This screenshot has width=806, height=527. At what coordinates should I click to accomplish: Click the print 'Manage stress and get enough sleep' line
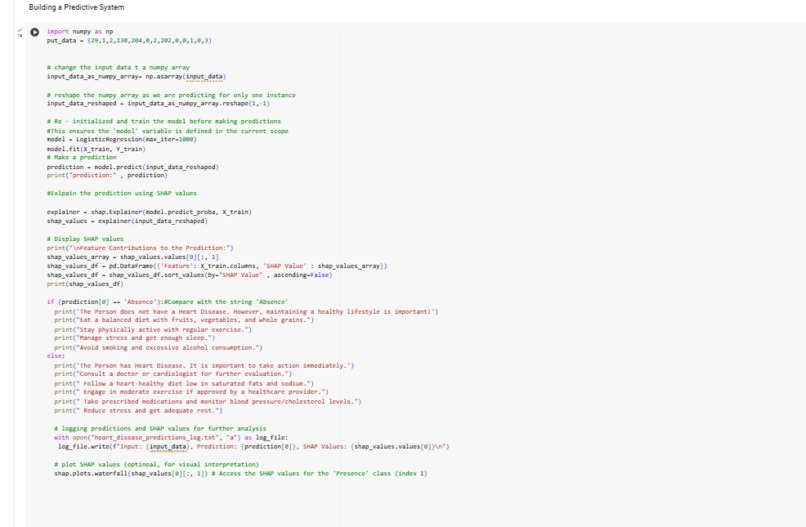pos(135,338)
